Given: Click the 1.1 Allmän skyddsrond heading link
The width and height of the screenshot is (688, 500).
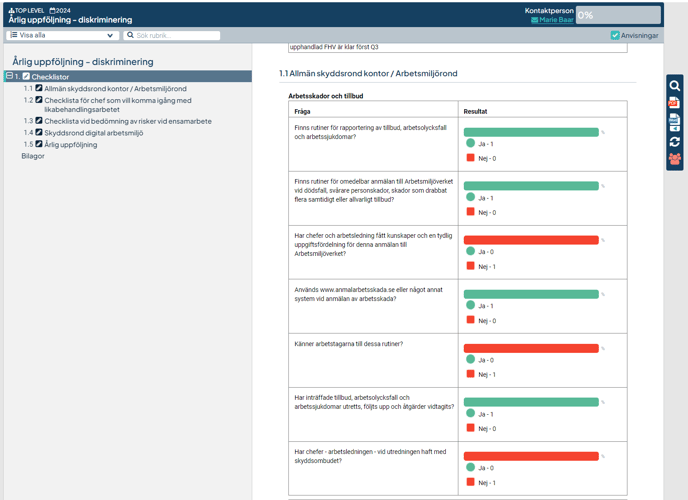Looking at the screenshot, I should pos(372,74).
